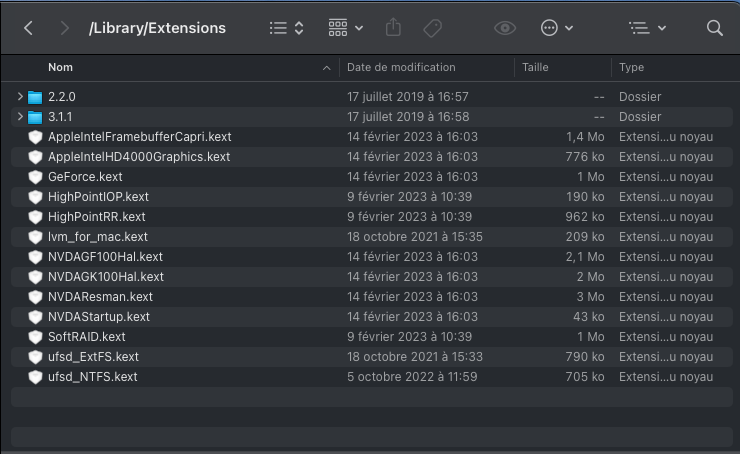740x454 pixels.
Task: Expand the 2.2.0 folder disclosure arrow
Action: (x=20, y=96)
